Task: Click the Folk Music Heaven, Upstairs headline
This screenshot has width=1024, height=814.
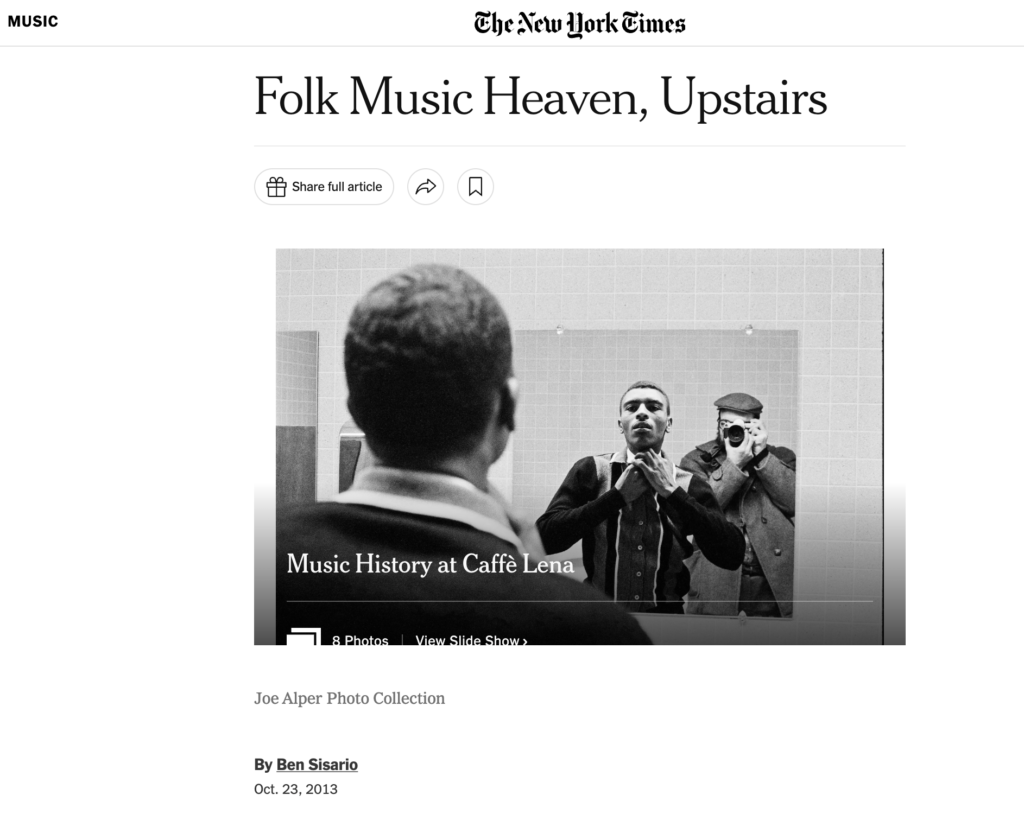Action: click(x=541, y=97)
